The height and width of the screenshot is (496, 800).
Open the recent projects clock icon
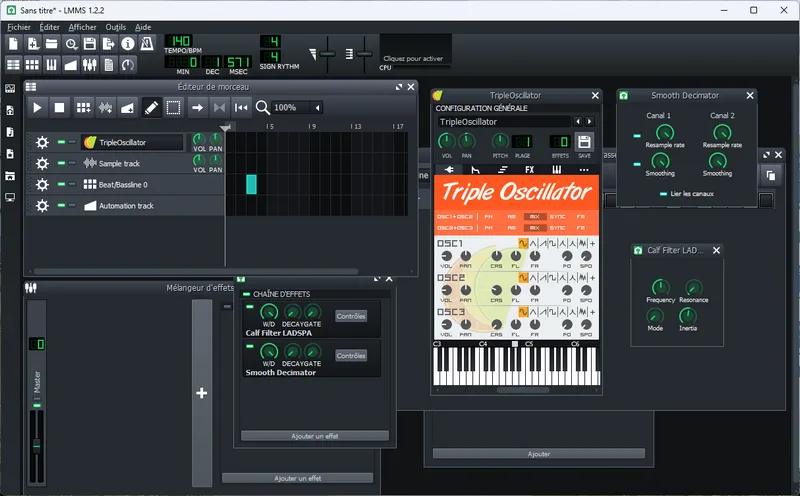pos(71,44)
